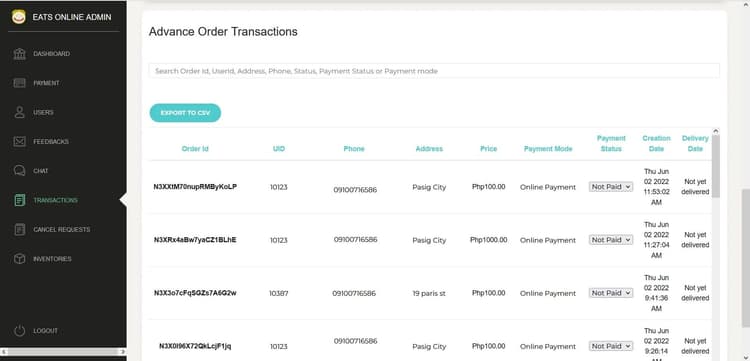750x361 pixels.
Task: Click the Address column header
Action: pos(429,149)
